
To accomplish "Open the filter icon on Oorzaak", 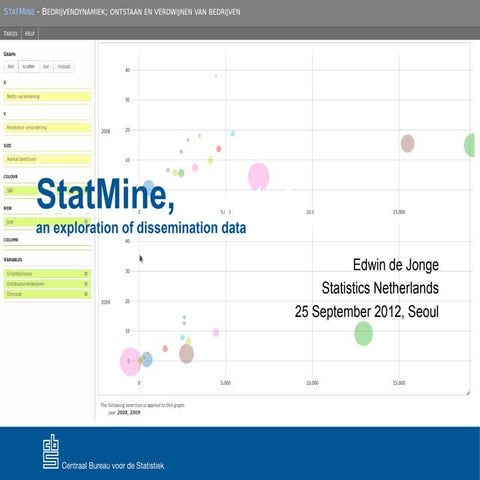I will tap(86, 294).
